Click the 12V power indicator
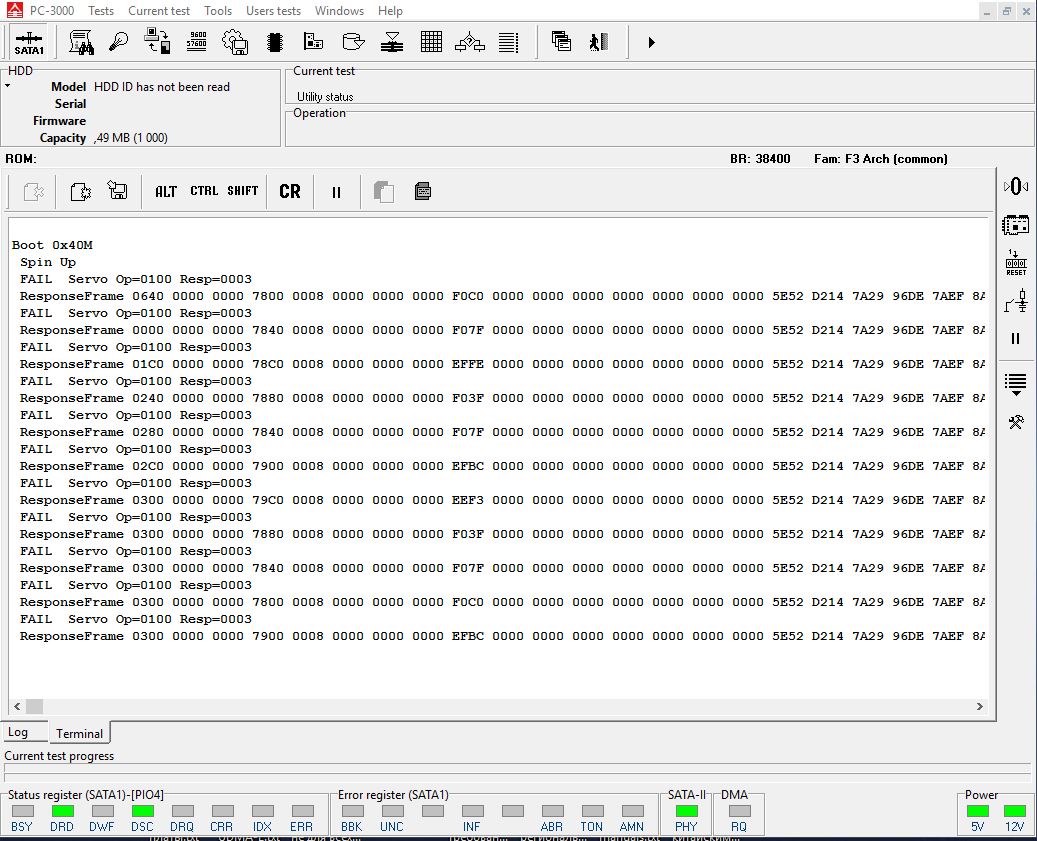The image size is (1037, 841). (1015, 811)
